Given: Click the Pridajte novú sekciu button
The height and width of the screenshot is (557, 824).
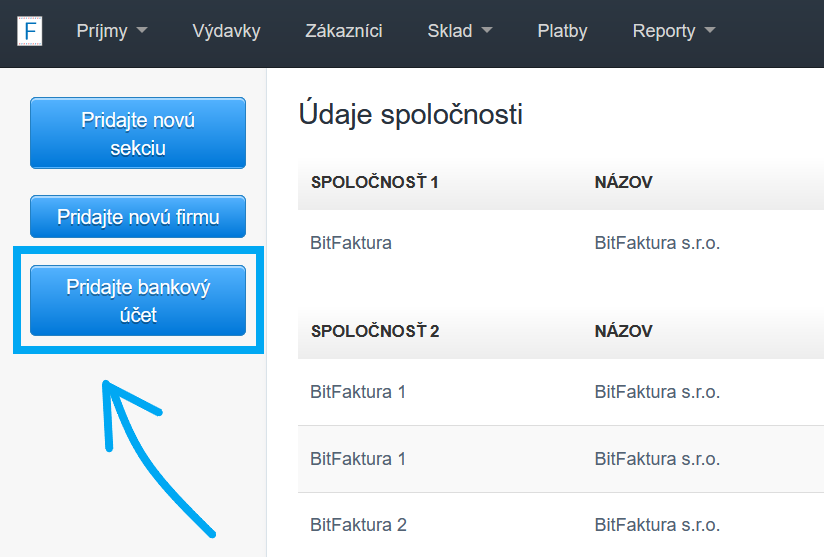Looking at the screenshot, I should [x=138, y=134].
